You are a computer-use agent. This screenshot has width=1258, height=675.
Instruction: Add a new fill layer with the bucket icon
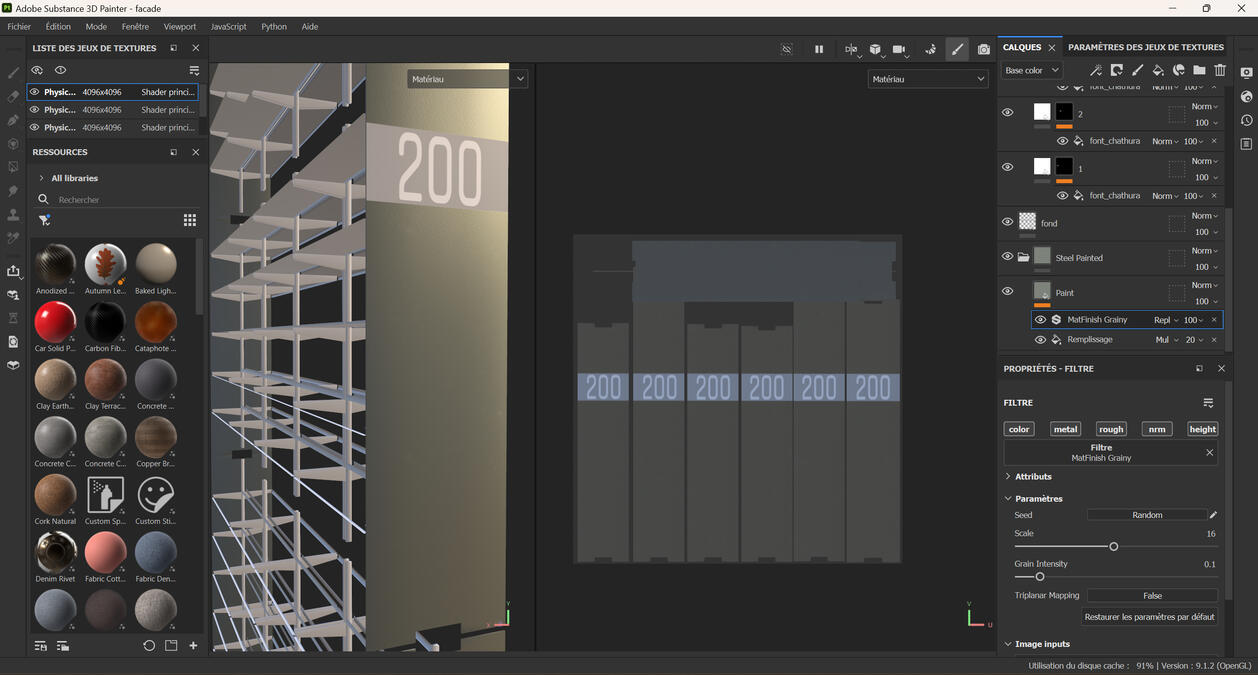[x=1158, y=70]
